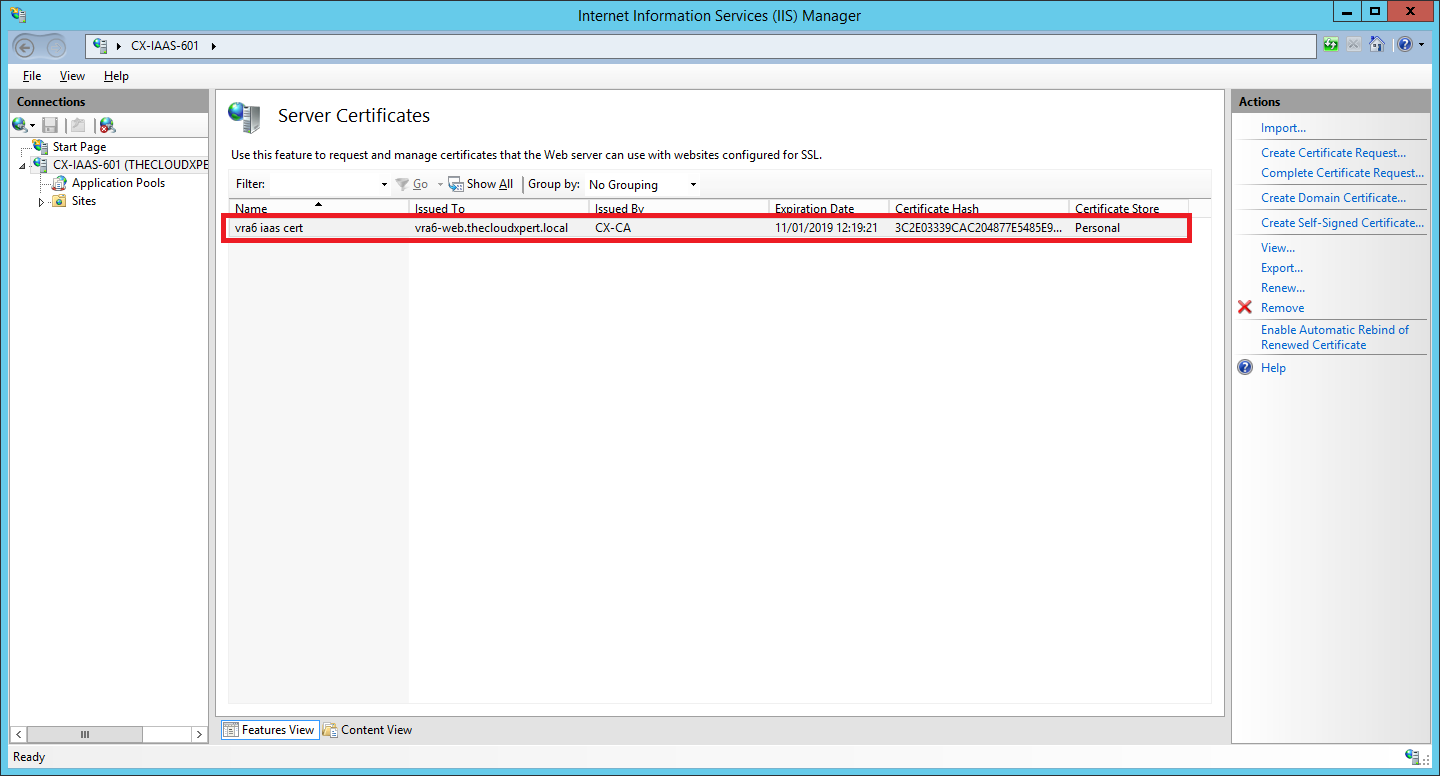The image size is (1440, 776).
Task: Click the back navigation arrow
Action: pos(27,46)
